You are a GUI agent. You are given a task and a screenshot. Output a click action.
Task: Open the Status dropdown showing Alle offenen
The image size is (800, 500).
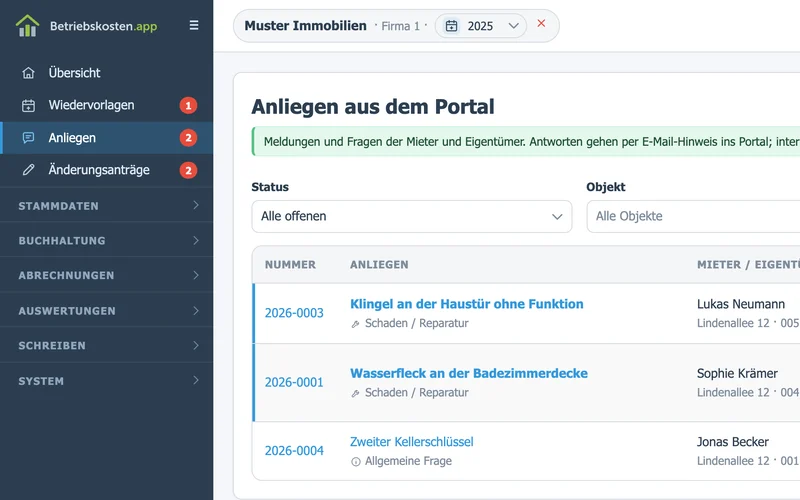click(x=412, y=216)
